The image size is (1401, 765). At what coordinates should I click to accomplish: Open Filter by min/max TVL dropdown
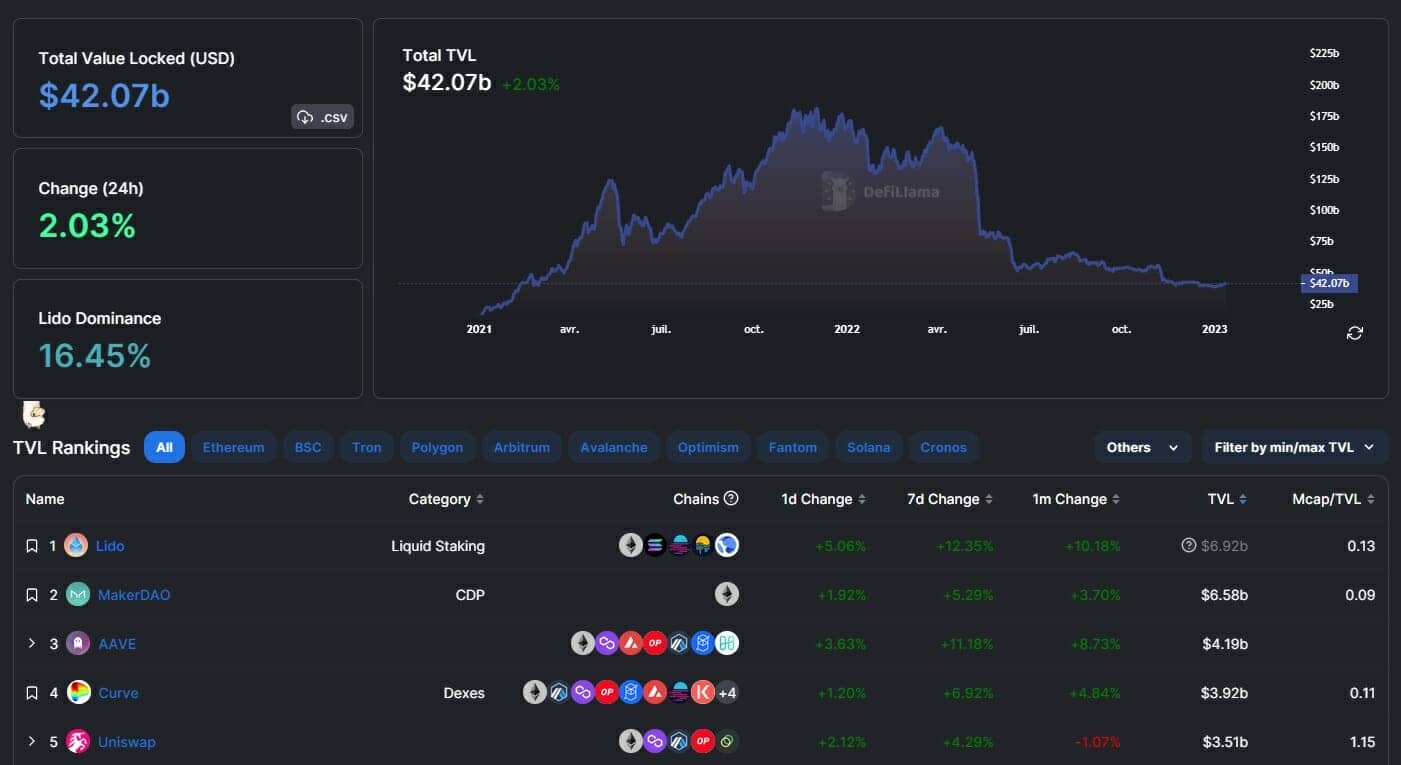pyautogui.click(x=1294, y=447)
